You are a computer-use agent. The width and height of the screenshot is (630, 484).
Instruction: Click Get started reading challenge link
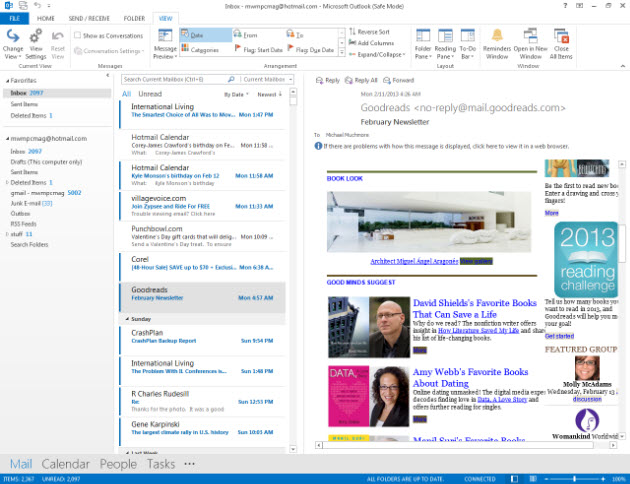pos(559,336)
